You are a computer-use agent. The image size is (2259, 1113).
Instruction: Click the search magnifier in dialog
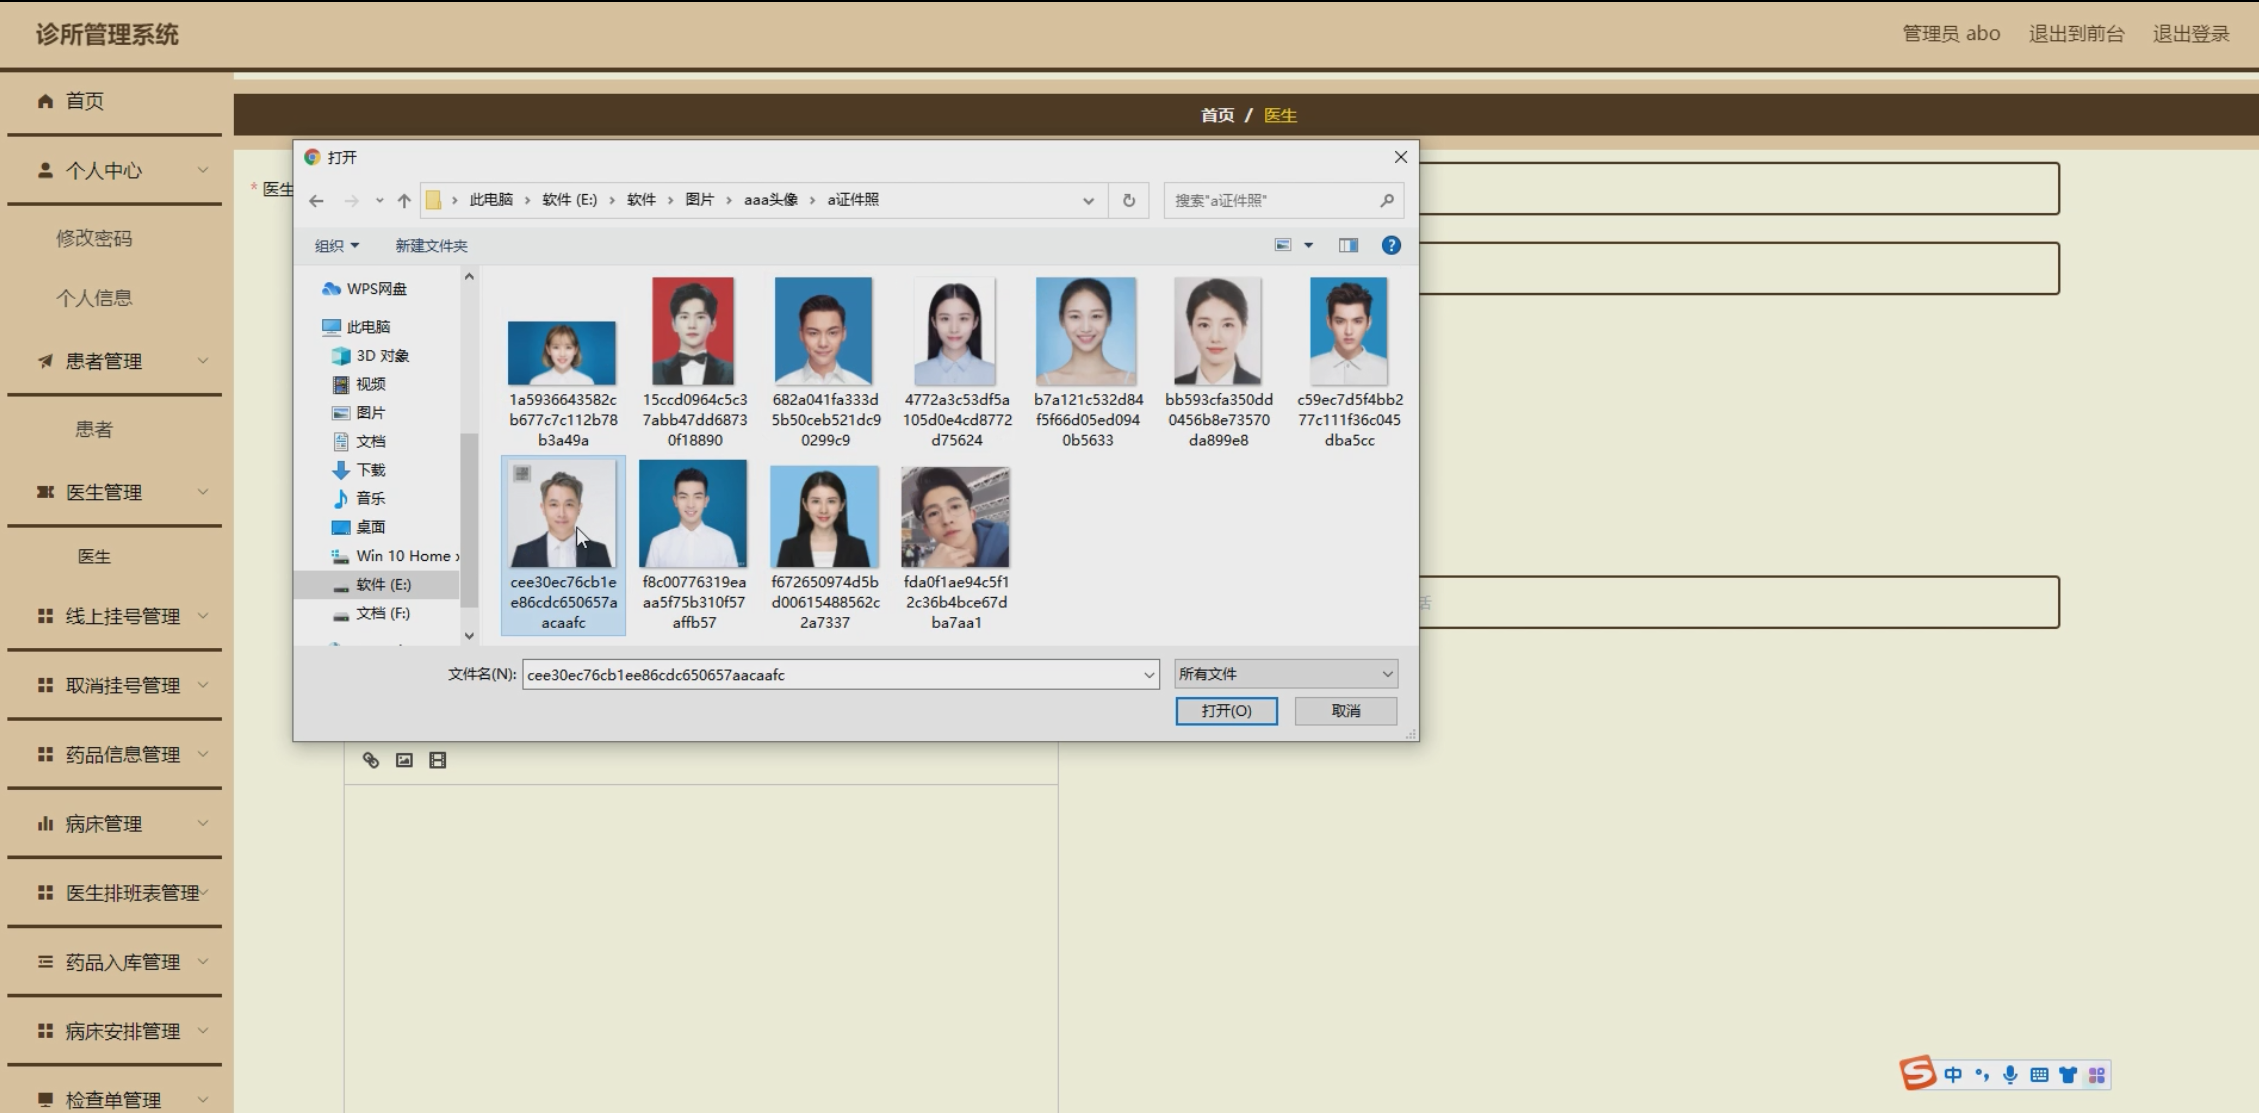1387,200
